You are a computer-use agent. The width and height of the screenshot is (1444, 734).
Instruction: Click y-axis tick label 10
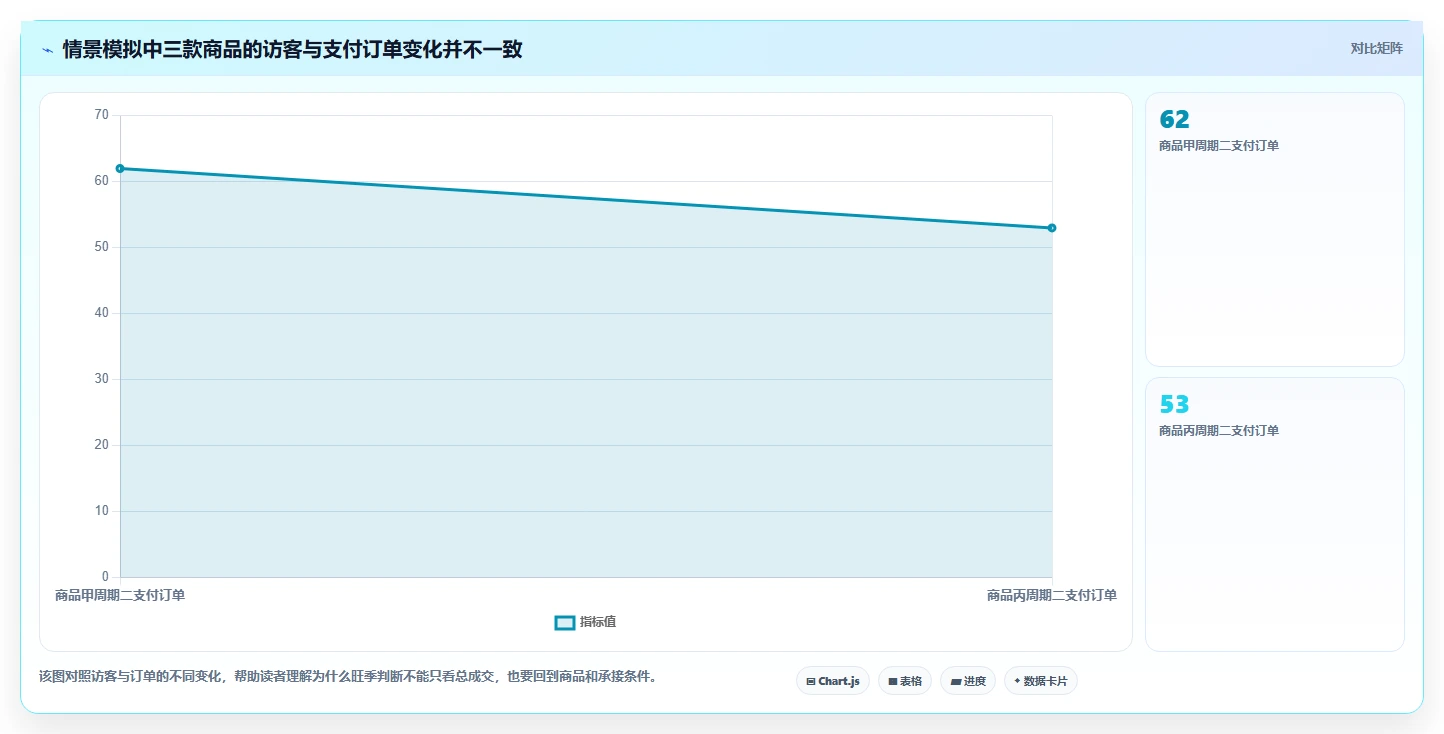(101, 511)
